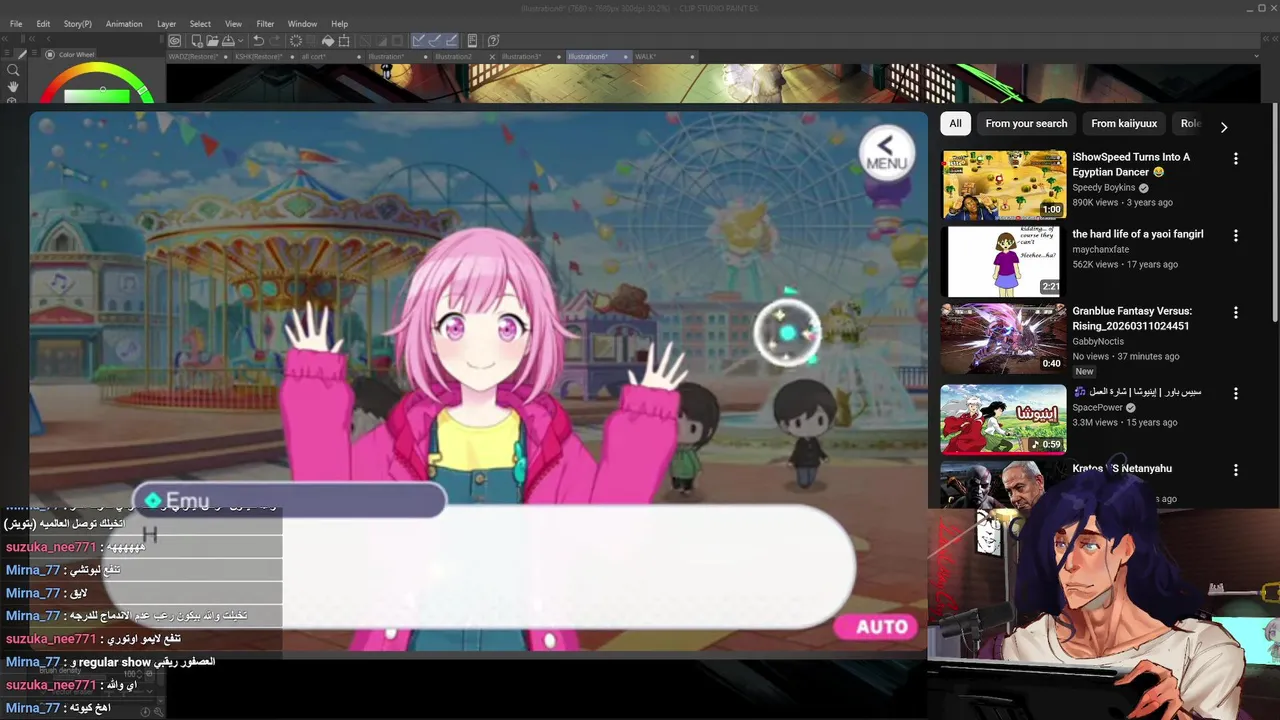Click the pen sub-tool palette icon

(x=22, y=54)
